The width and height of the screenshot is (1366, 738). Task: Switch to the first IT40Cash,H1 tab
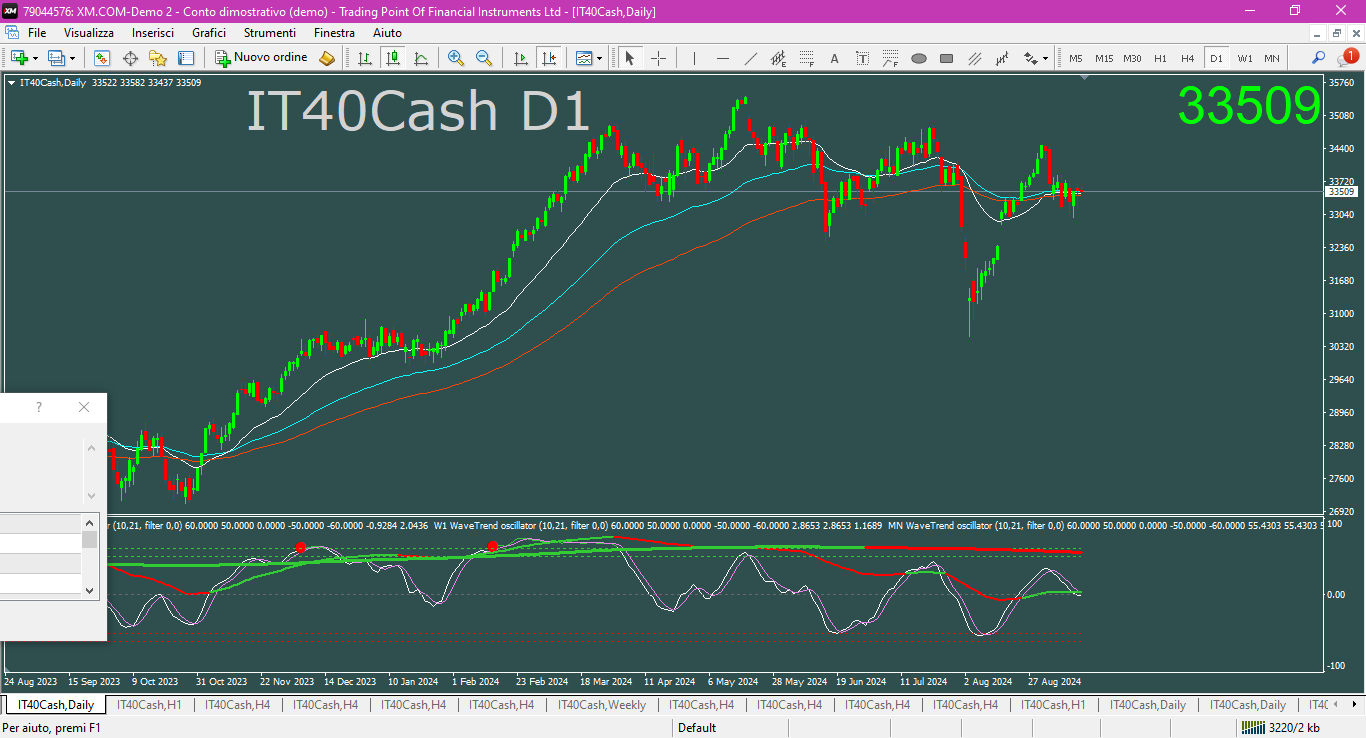pyautogui.click(x=150, y=705)
